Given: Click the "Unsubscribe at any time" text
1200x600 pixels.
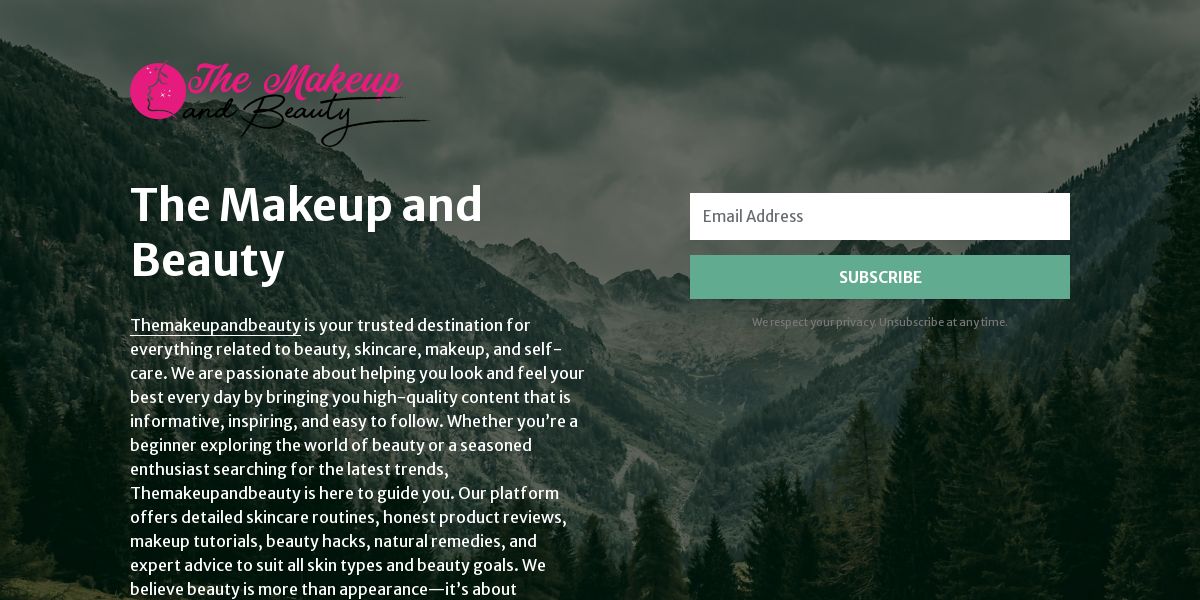Looking at the screenshot, I should click(x=943, y=322).
